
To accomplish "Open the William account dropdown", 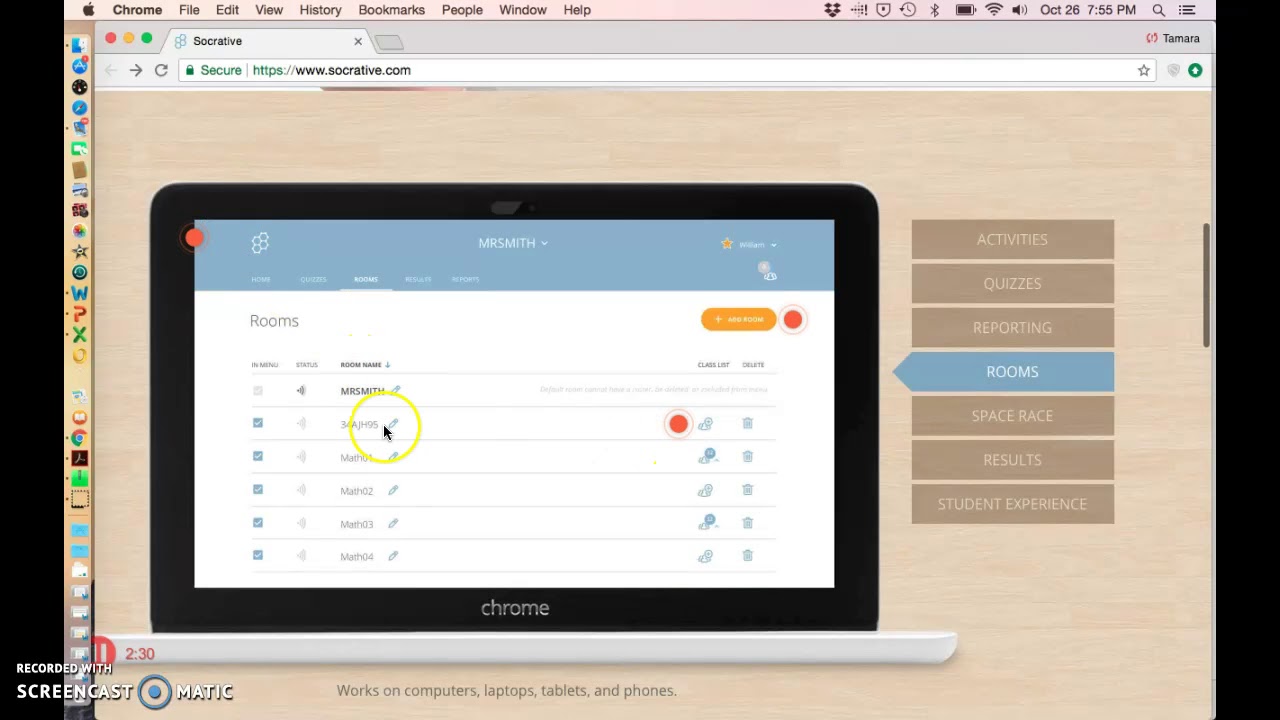I will click(757, 244).
